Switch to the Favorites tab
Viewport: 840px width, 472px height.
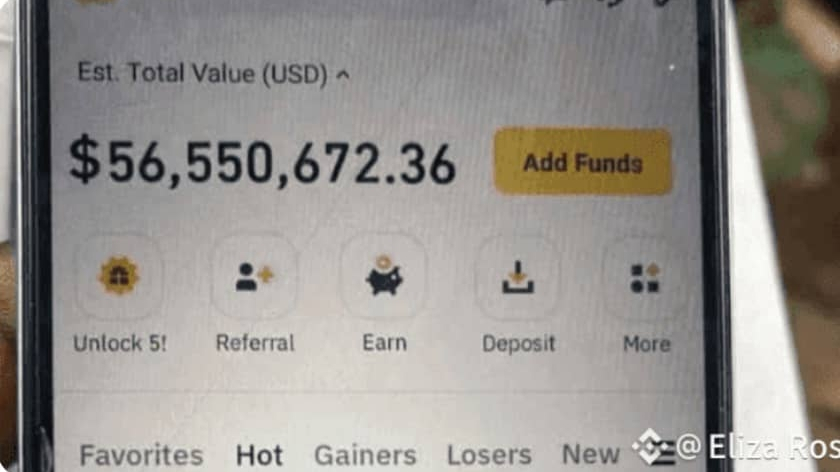(141, 456)
